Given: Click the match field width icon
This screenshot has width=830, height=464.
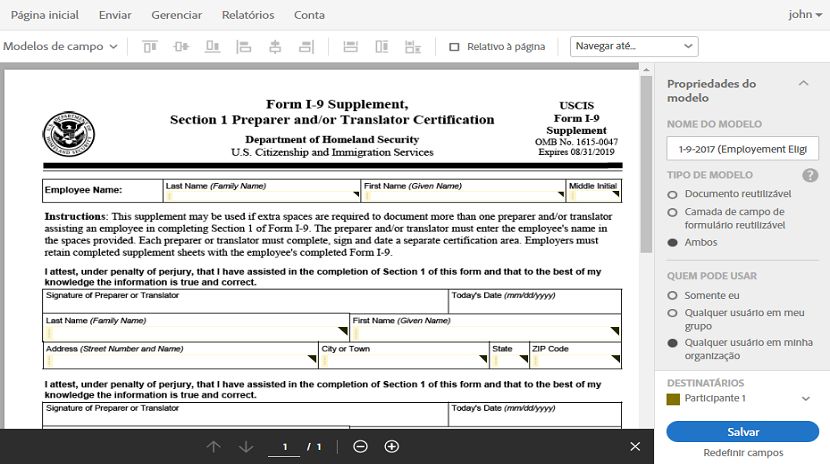Looking at the screenshot, I should 350,47.
